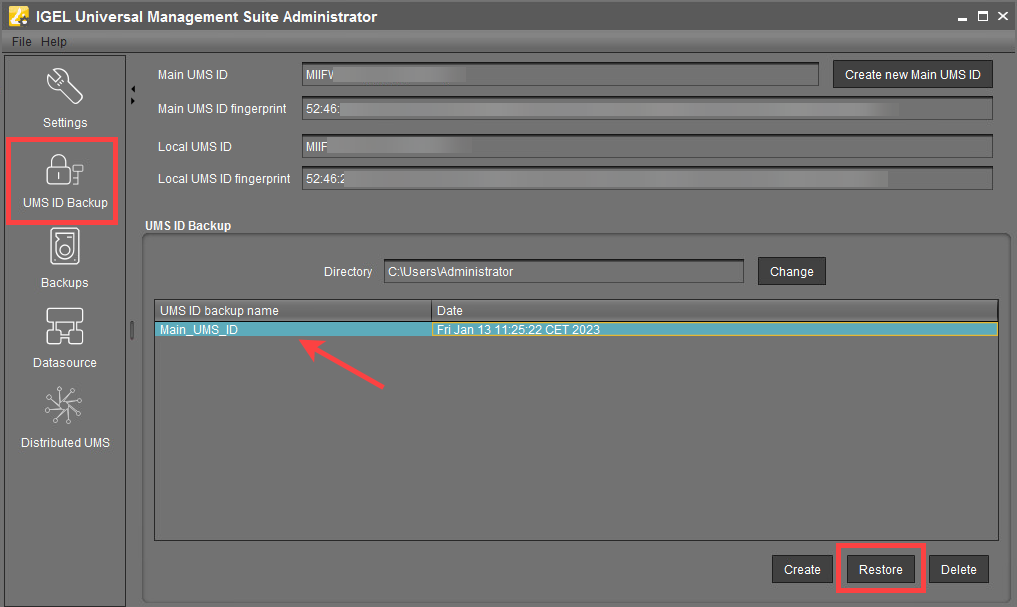Screen dimensions: 1017x607
Task: Click the Main UMS ID fingerprint field
Action: tap(646, 109)
